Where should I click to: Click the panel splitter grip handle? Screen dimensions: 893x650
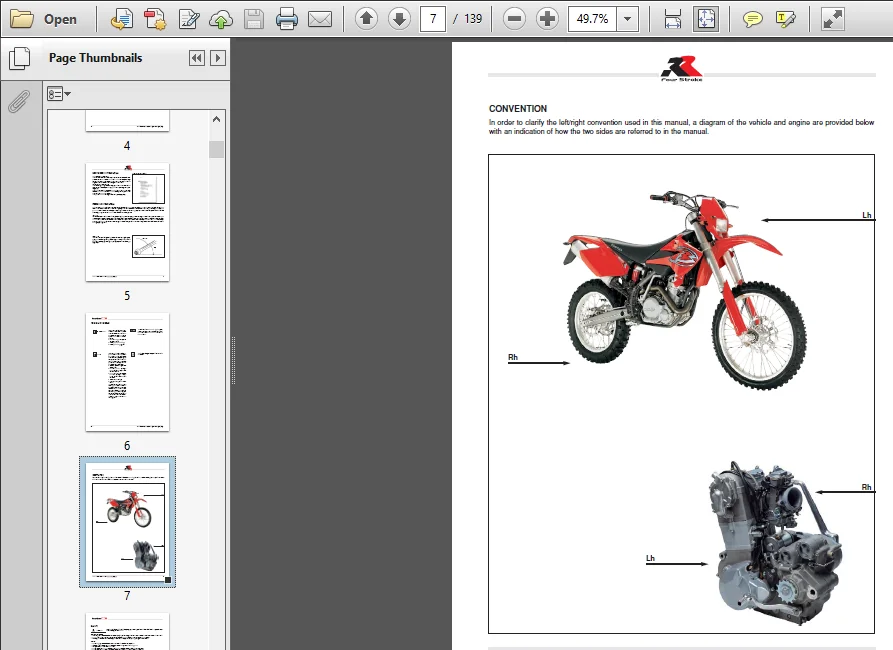pos(233,361)
